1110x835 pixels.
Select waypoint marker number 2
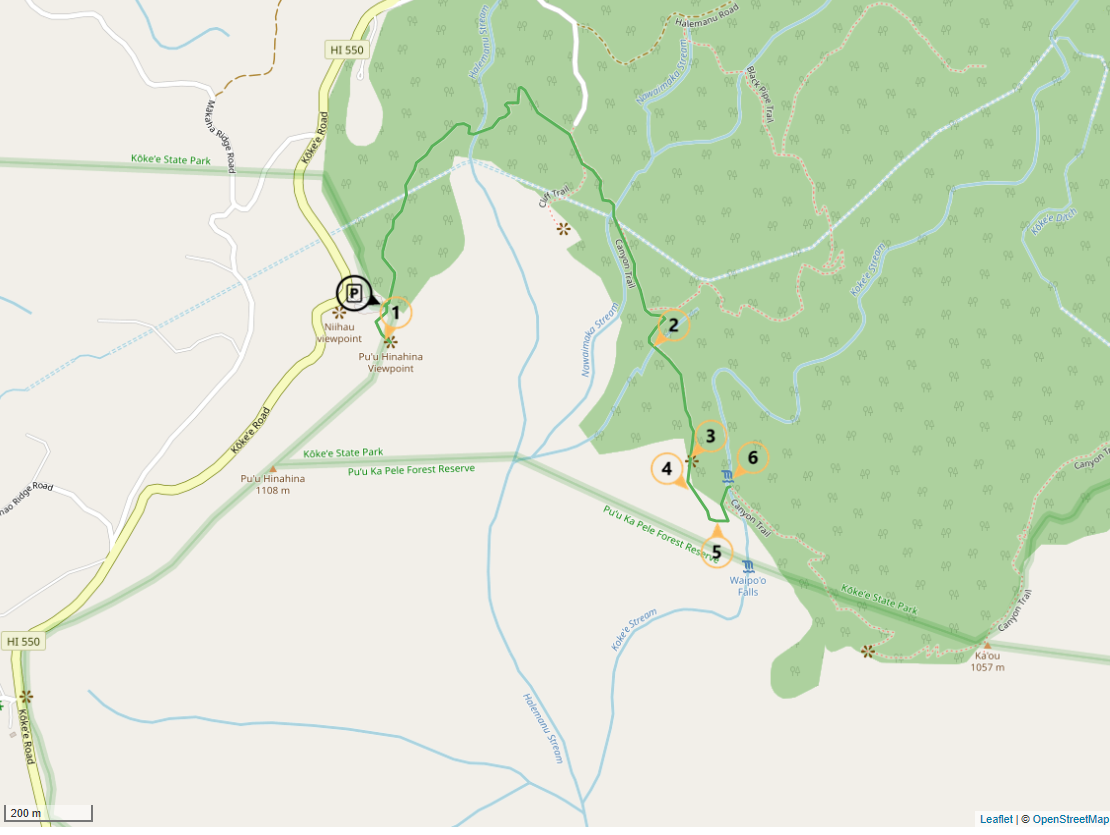[673, 326]
